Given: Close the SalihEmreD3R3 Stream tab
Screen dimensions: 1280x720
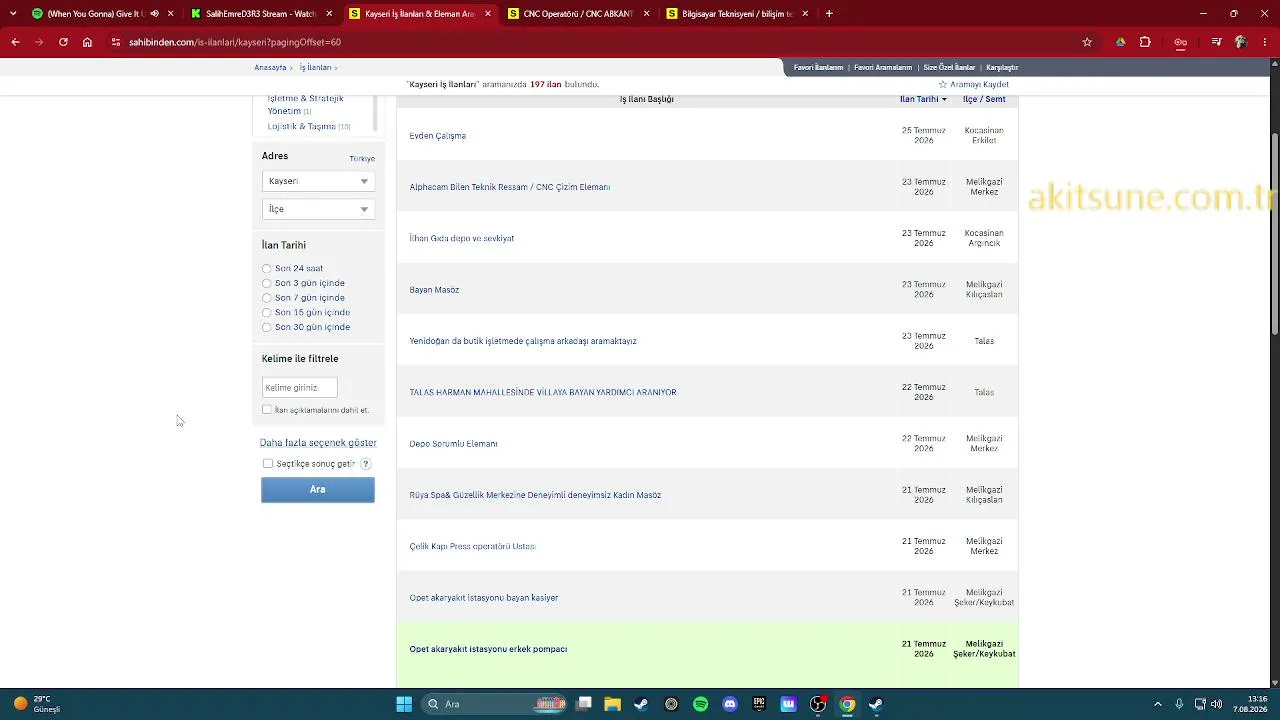Looking at the screenshot, I should click(329, 14).
